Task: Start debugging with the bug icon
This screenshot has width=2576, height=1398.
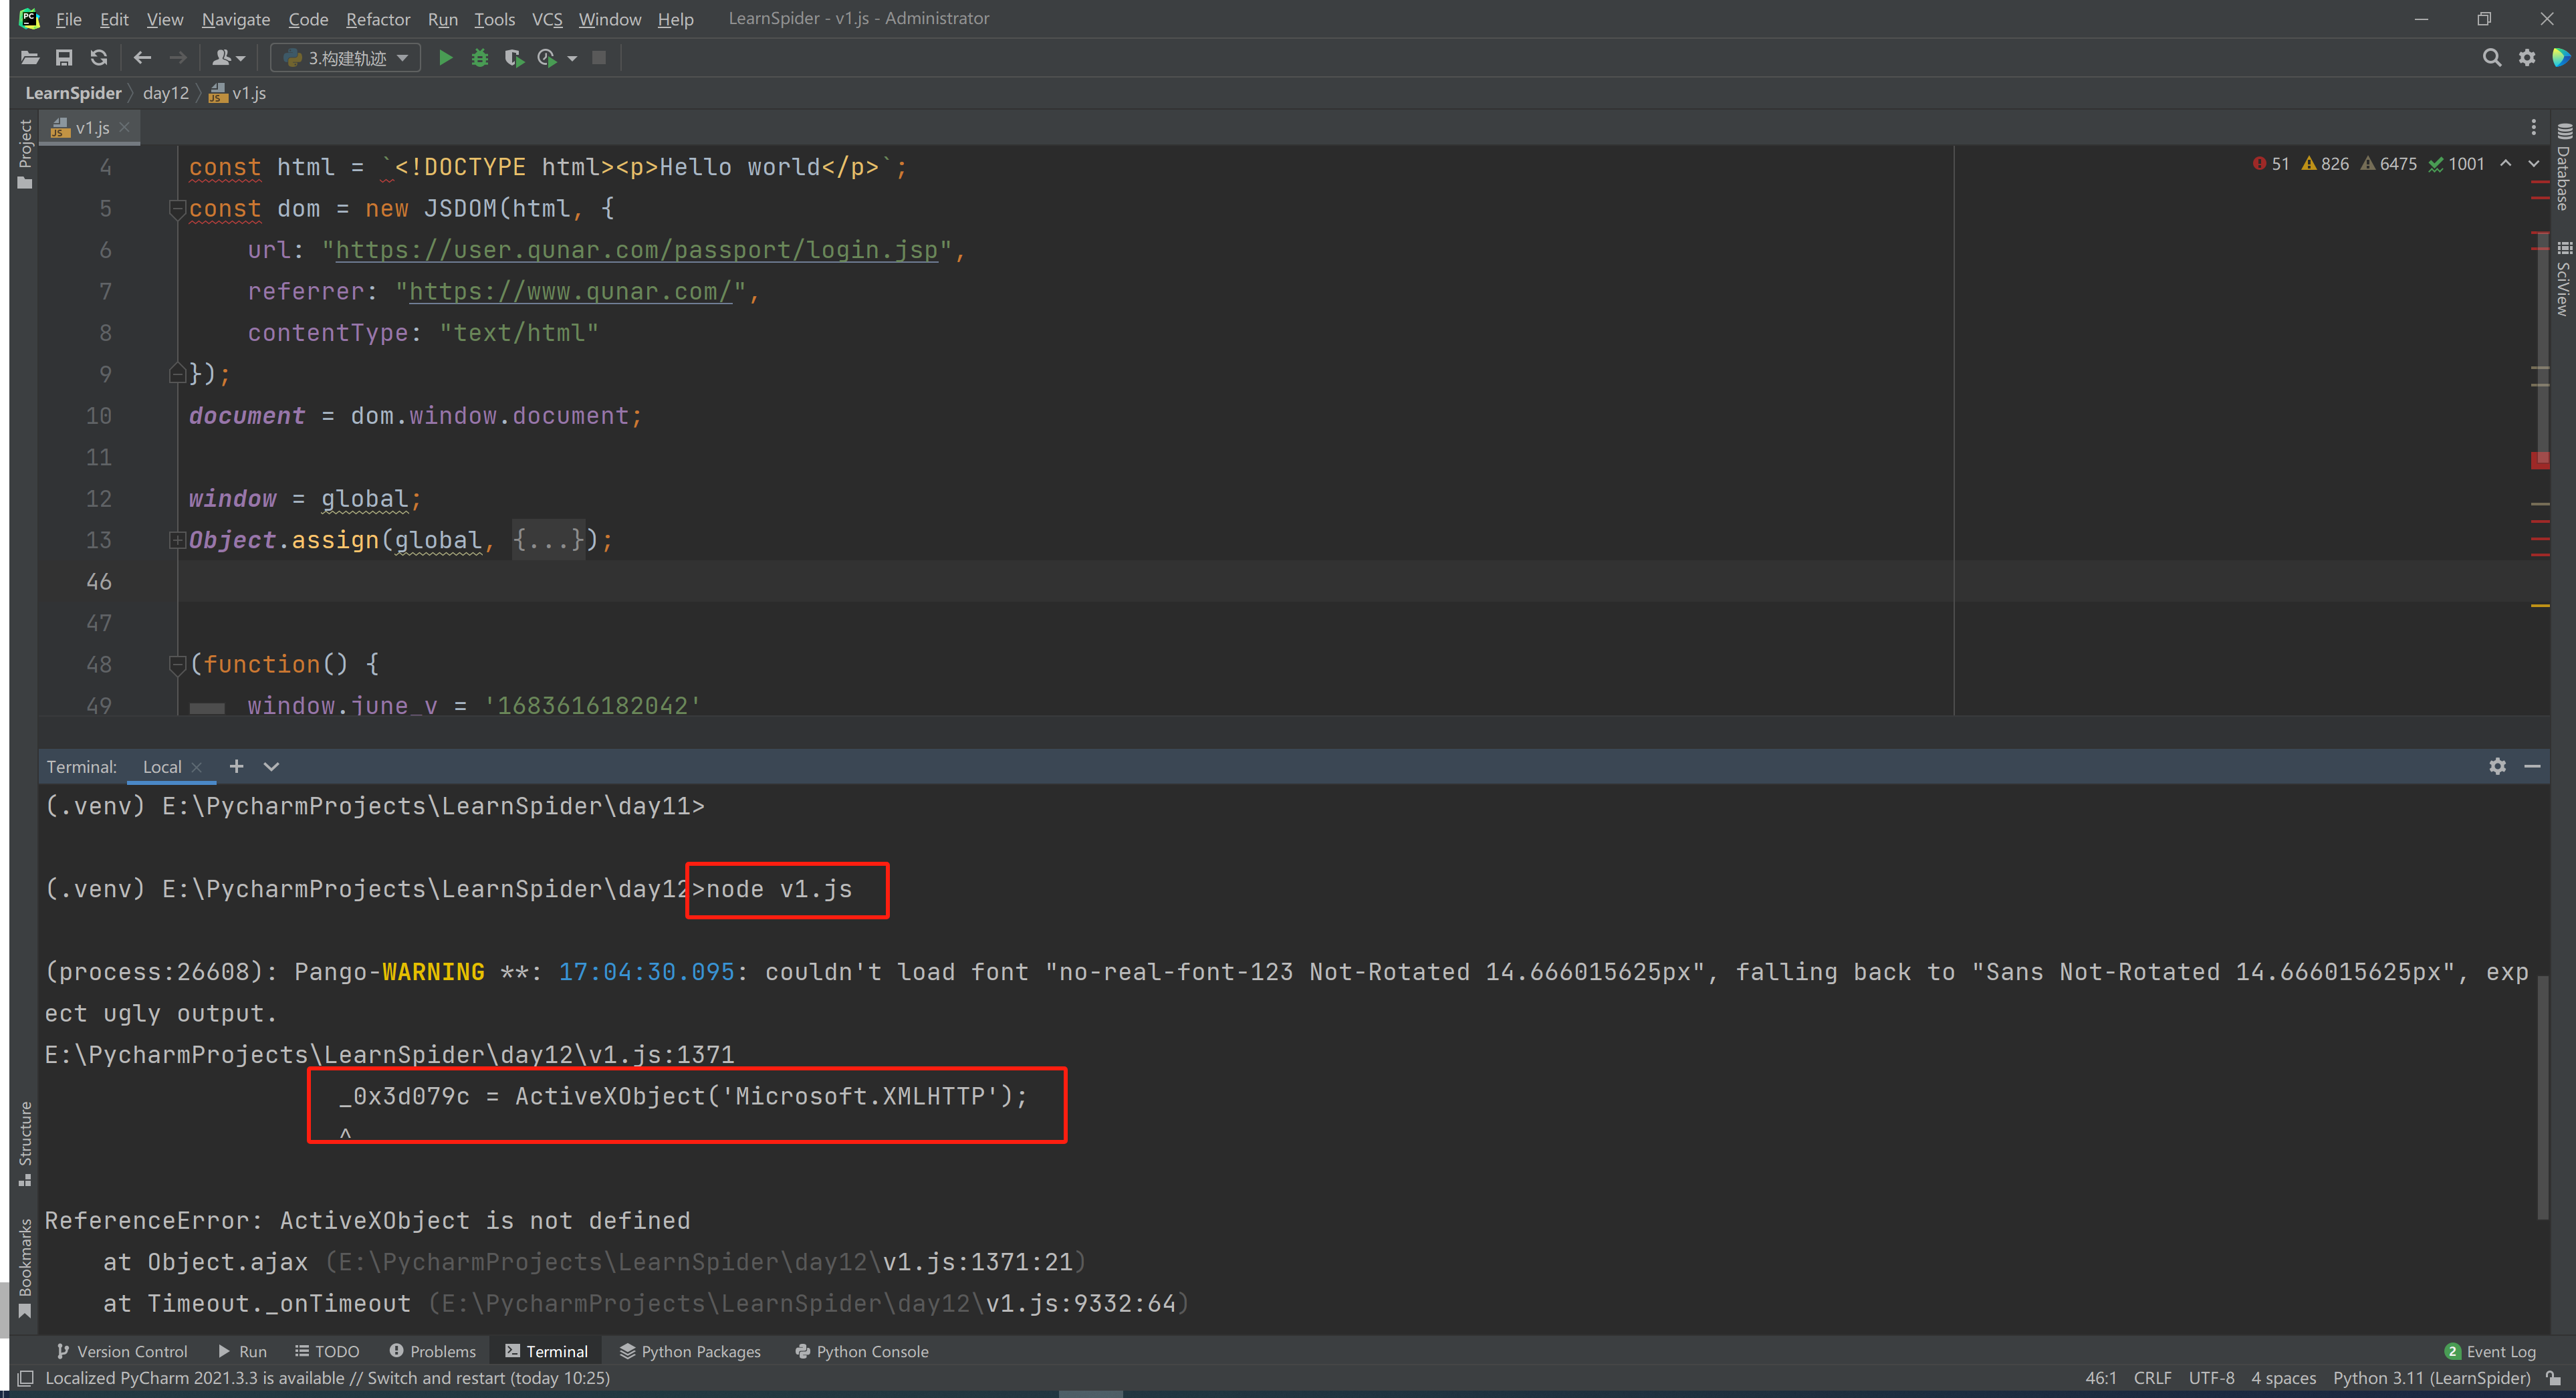Action: [x=480, y=58]
